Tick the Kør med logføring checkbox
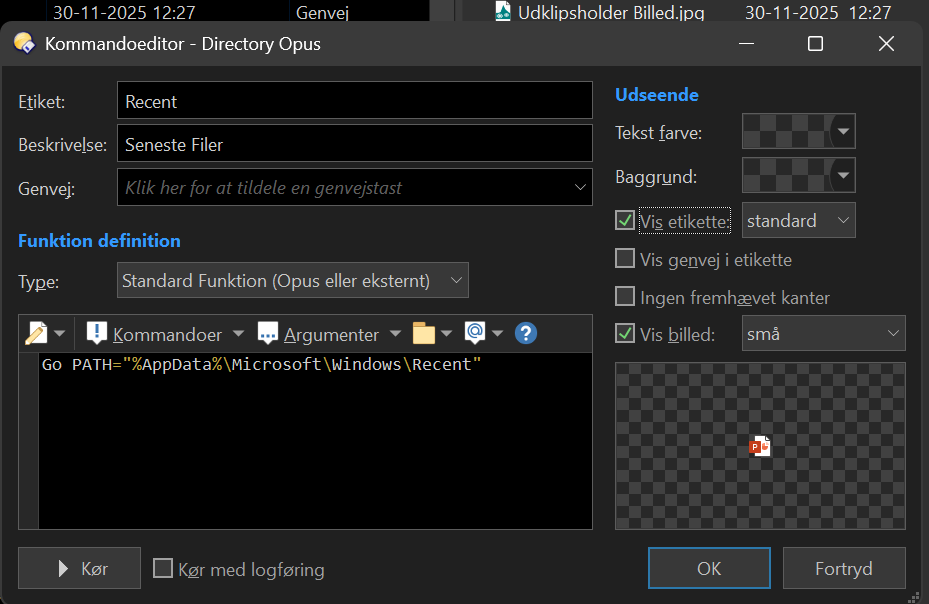Viewport: 929px width, 604px height. (x=163, y=570)
